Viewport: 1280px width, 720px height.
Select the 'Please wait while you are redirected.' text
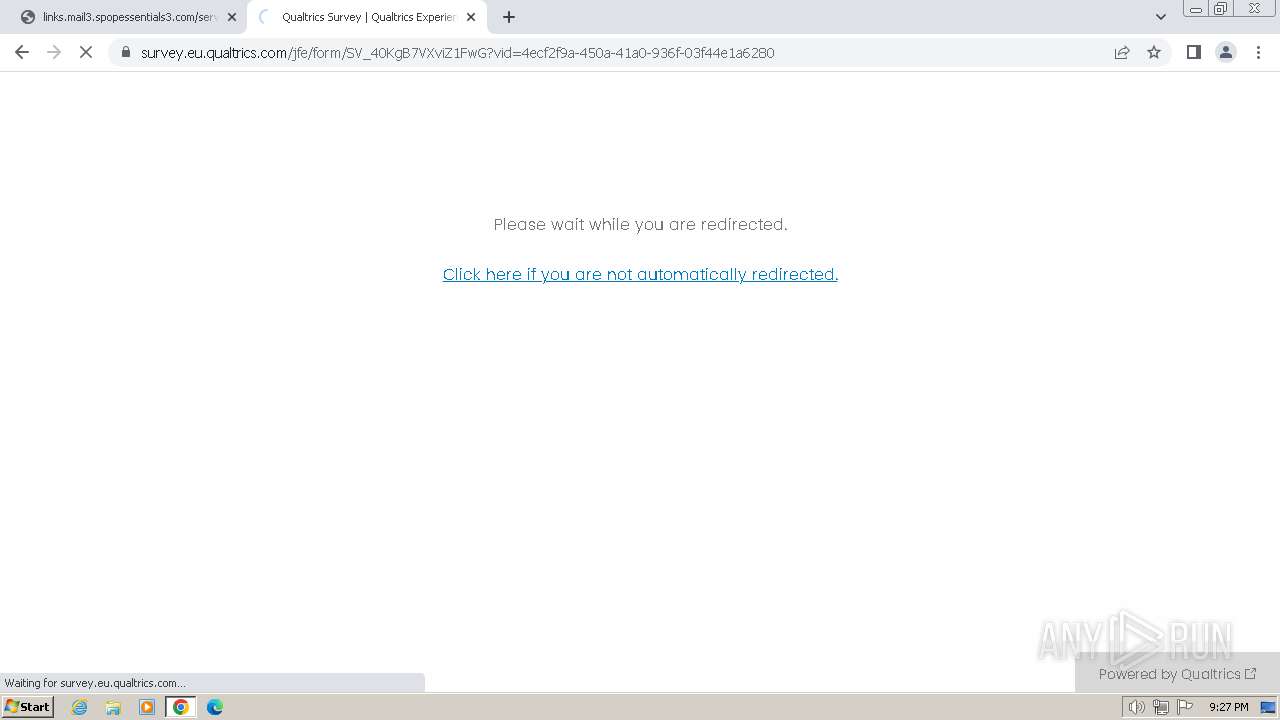click(x=640, y=224)
